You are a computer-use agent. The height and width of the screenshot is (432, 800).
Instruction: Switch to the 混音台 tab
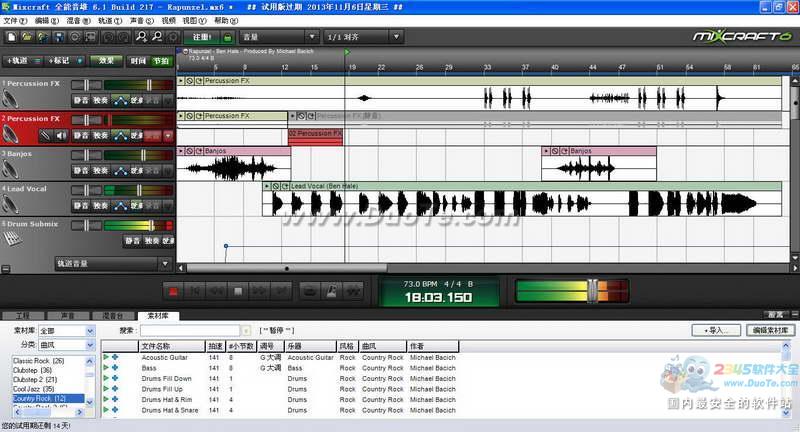[113, 316]
